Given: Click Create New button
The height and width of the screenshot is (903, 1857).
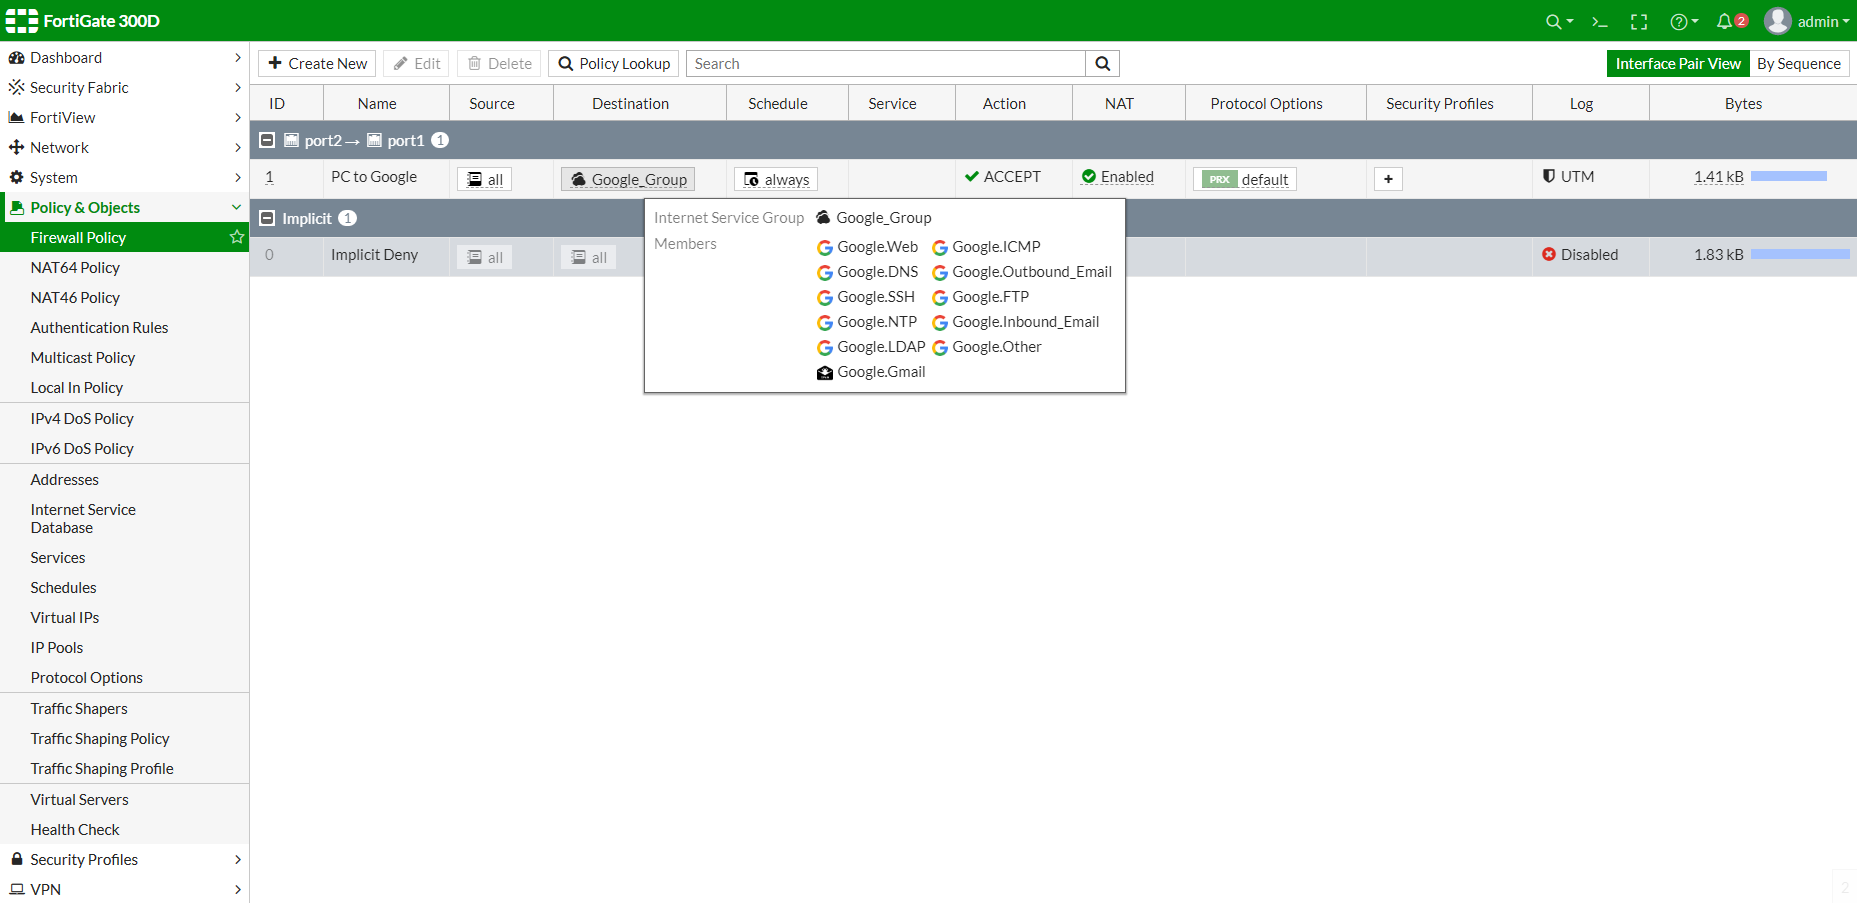Looking at the screenshot, I should [x=317, y=64].
